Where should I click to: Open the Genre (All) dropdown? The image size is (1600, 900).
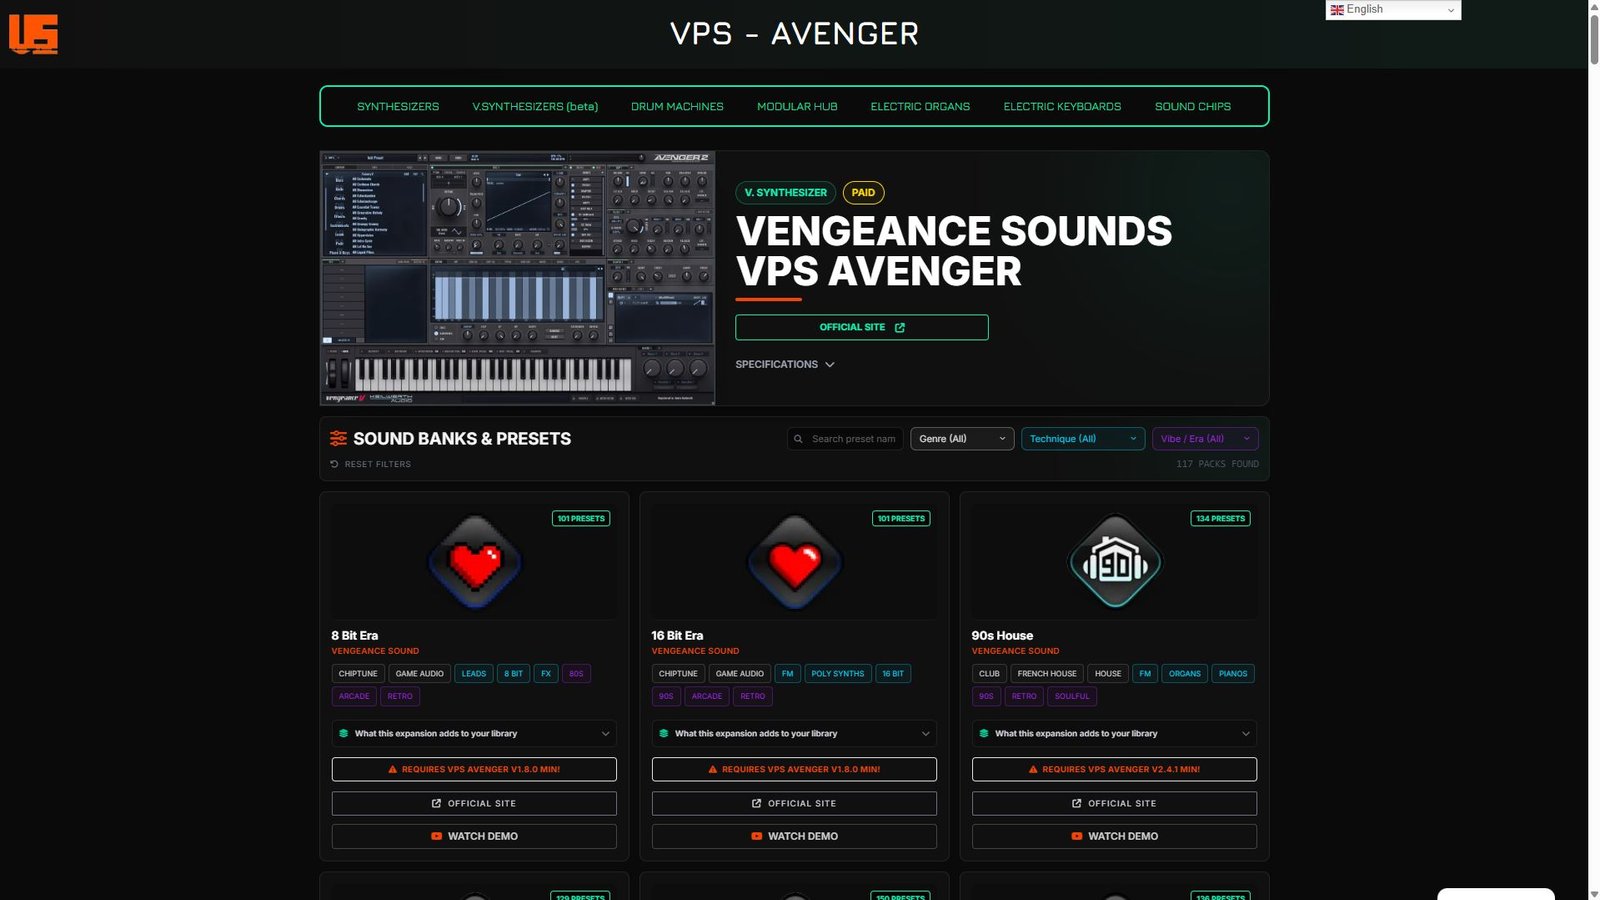tap(962, 439)
